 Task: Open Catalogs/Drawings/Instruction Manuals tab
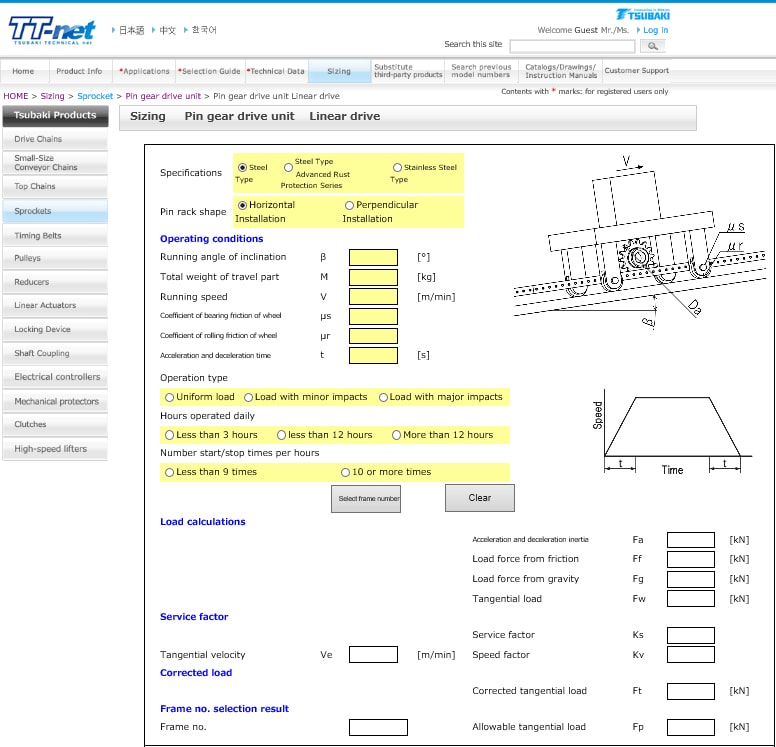561,71
